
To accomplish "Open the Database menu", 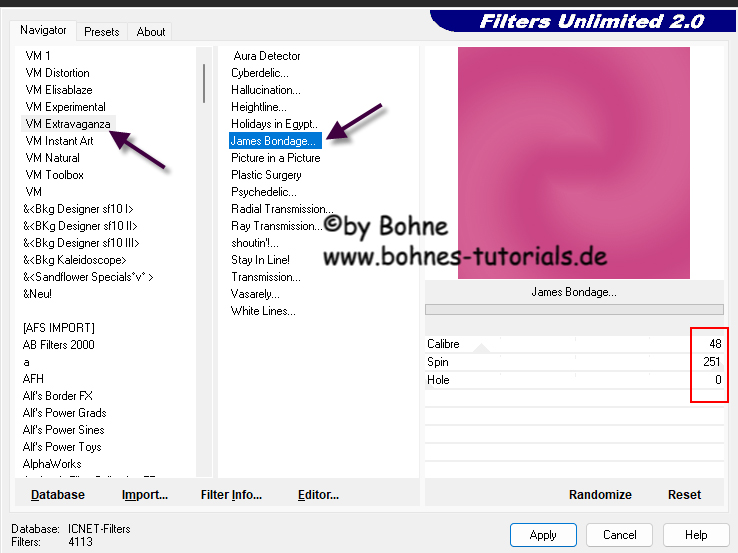I will (58, 495).
